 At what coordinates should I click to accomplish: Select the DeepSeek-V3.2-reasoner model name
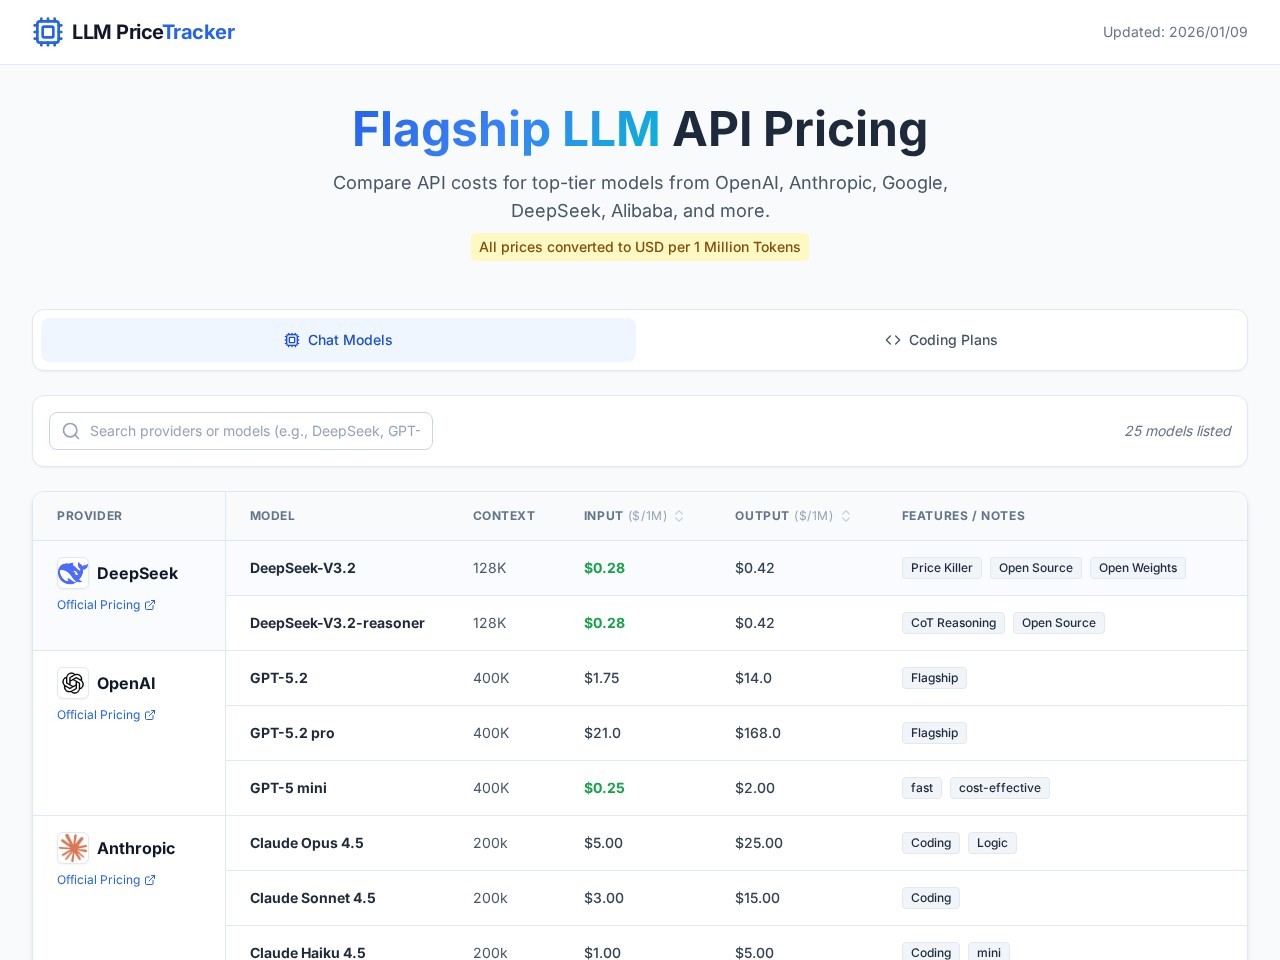point(337,623)
